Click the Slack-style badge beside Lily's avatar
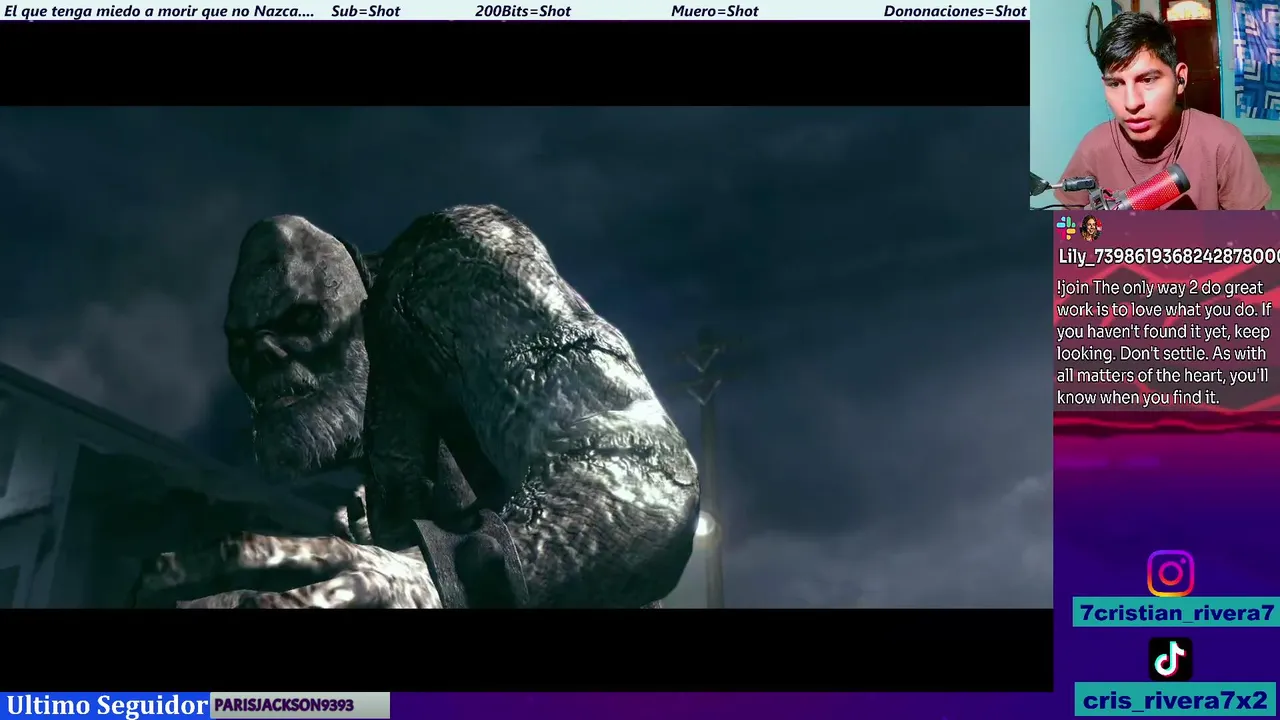 point(1066,228)
